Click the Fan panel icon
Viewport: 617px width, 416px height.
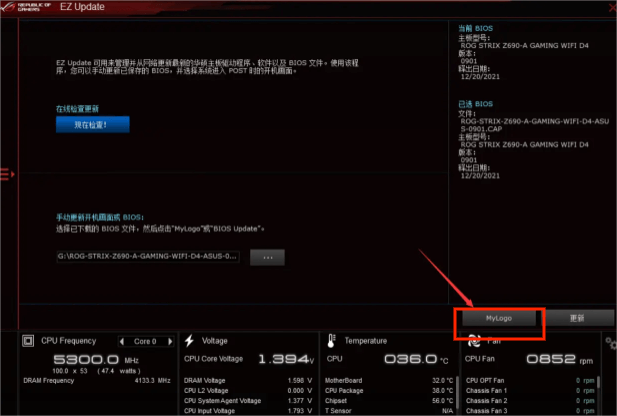point(474,341)
